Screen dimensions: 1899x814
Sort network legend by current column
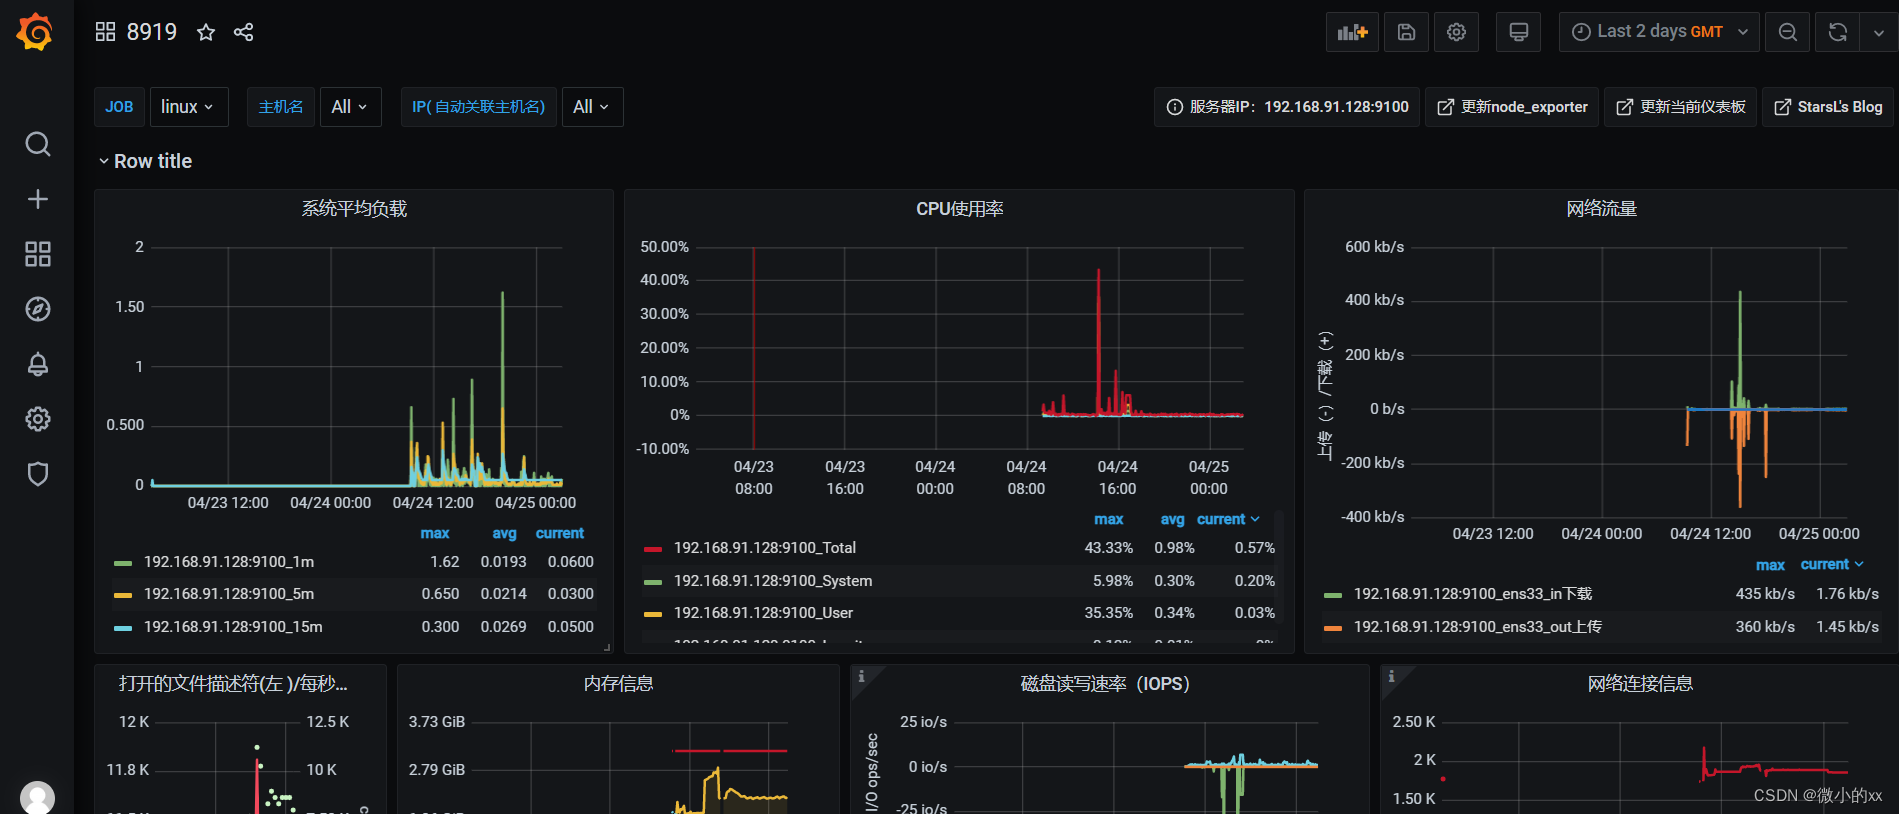tap(1832, 564)
